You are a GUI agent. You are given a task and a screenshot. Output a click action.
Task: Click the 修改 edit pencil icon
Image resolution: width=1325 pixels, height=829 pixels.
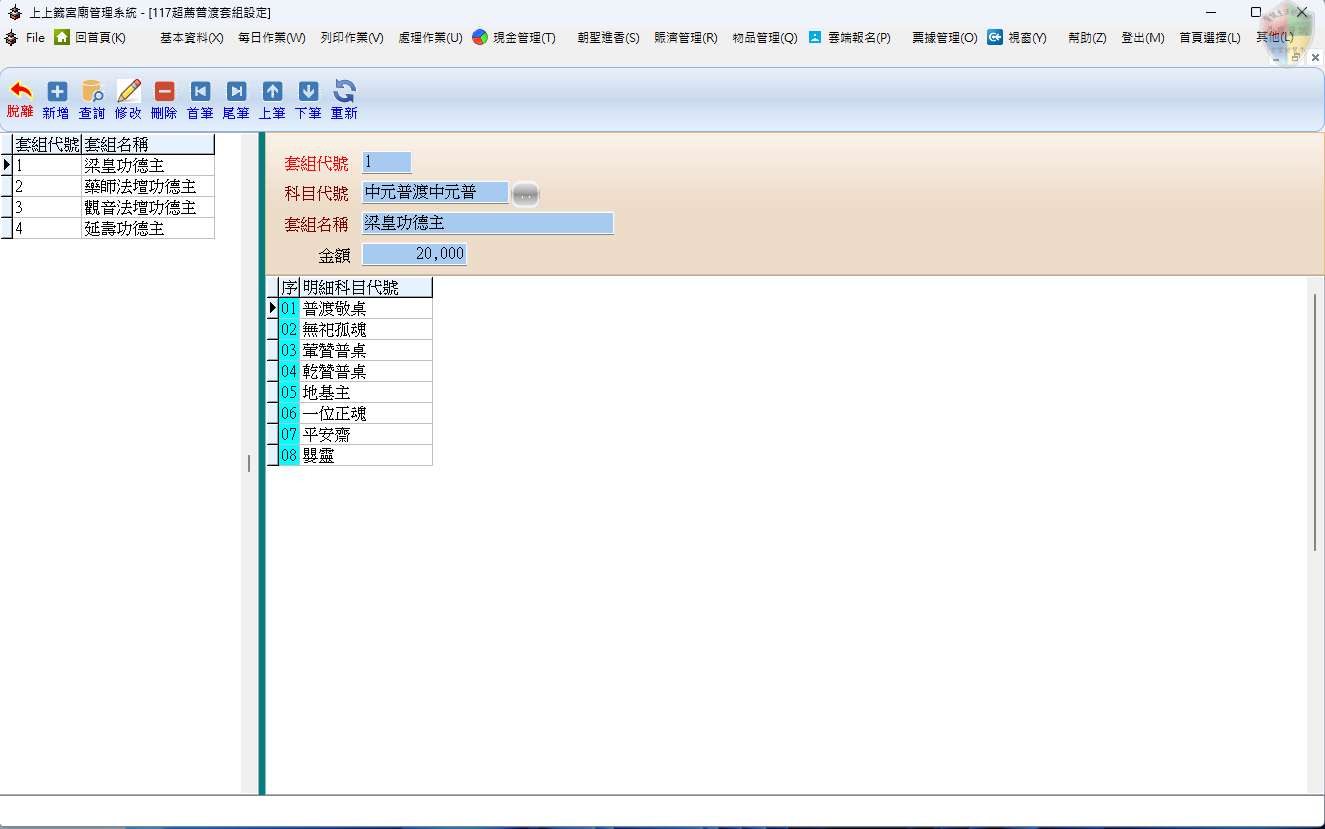coord(128,92)
